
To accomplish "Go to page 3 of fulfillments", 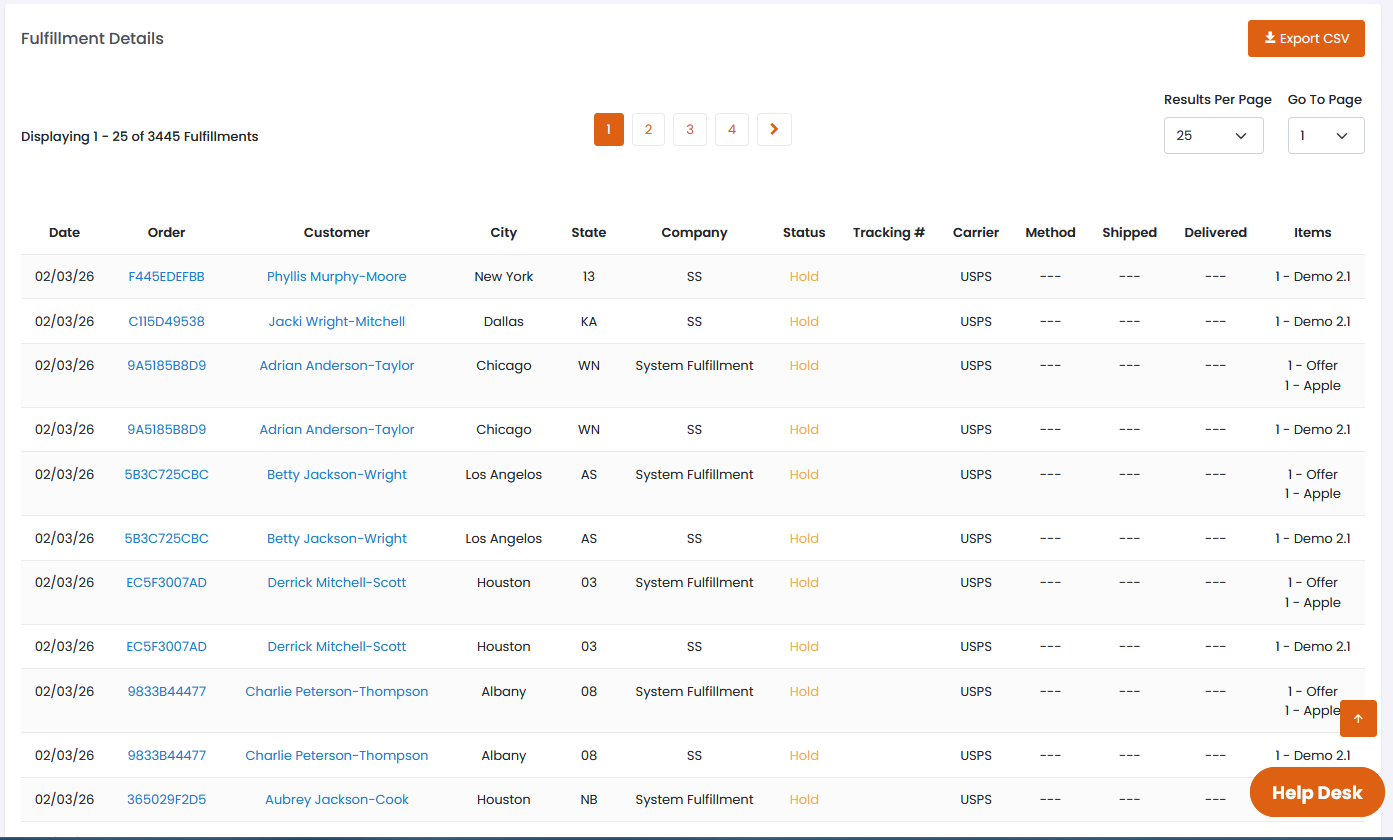I will point(690,130).
